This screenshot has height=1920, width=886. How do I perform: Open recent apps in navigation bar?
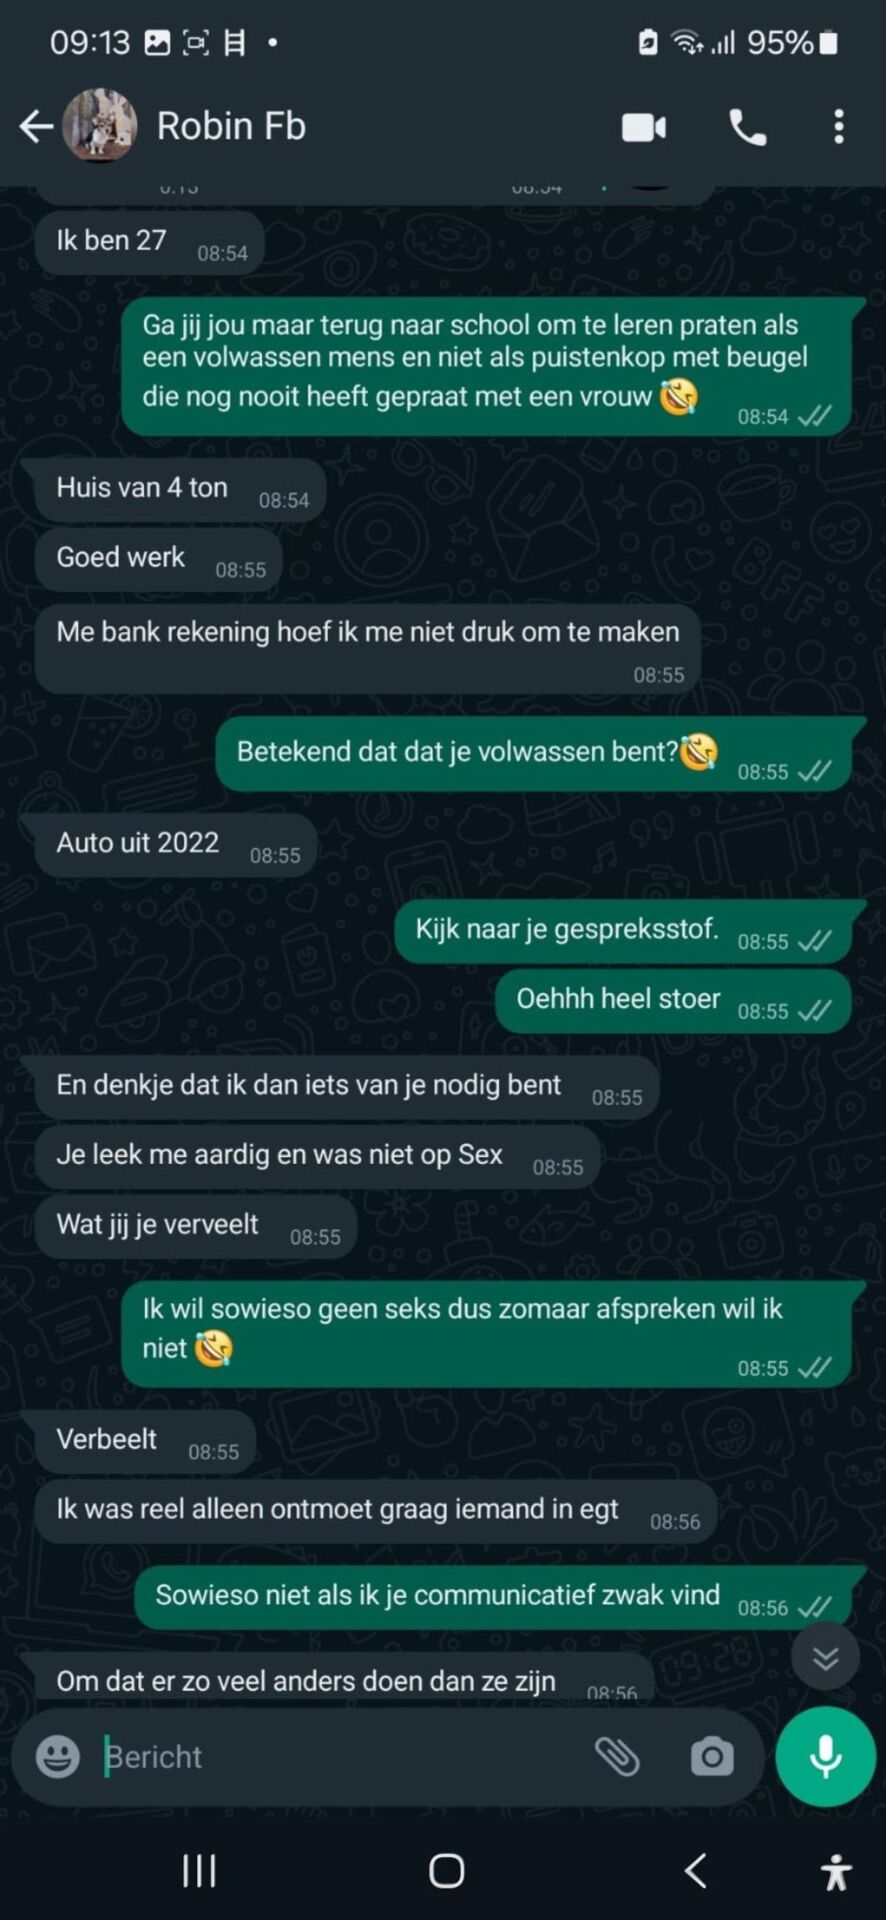(199, 1870)
